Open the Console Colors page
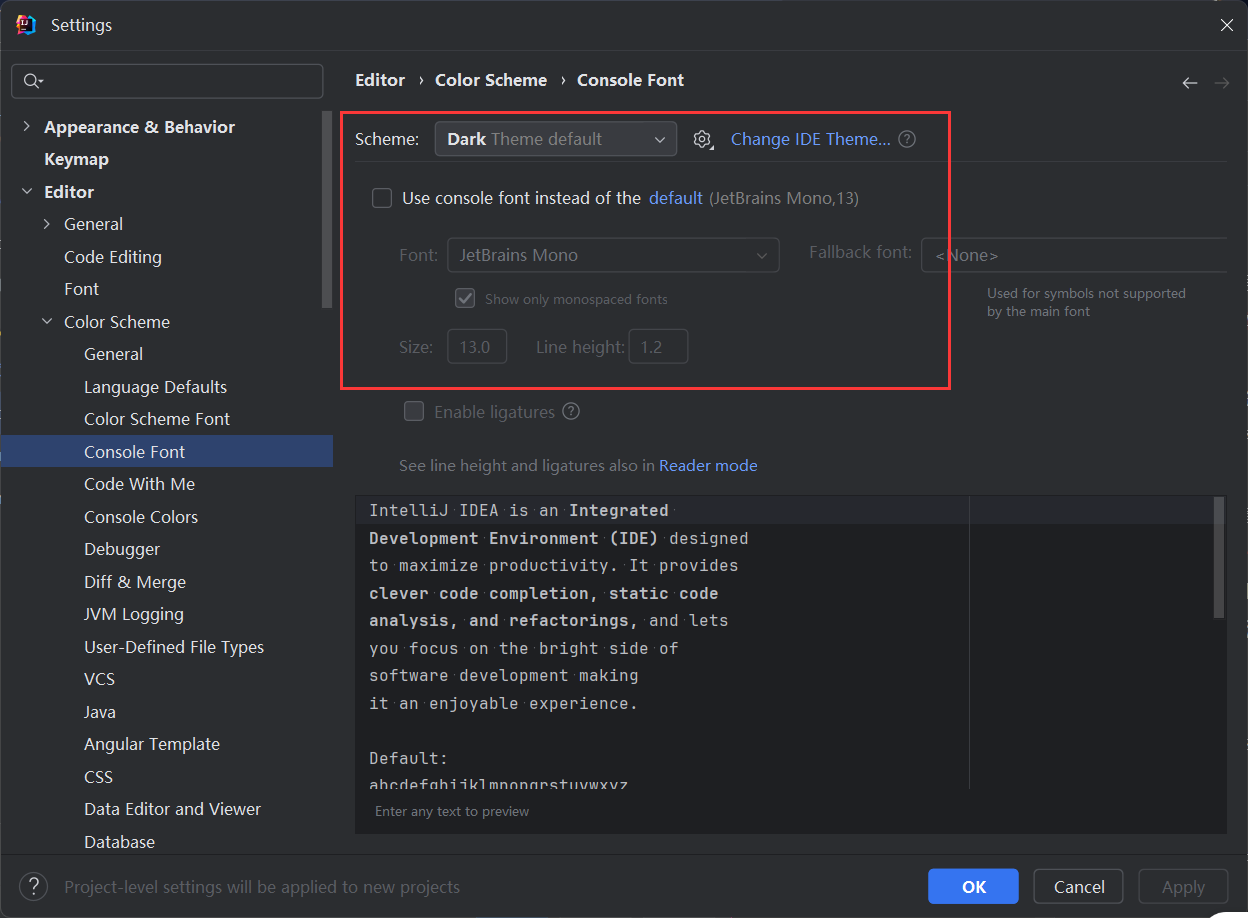The height and width of the screenshot is (918, 1248). (x=141, y=517)
